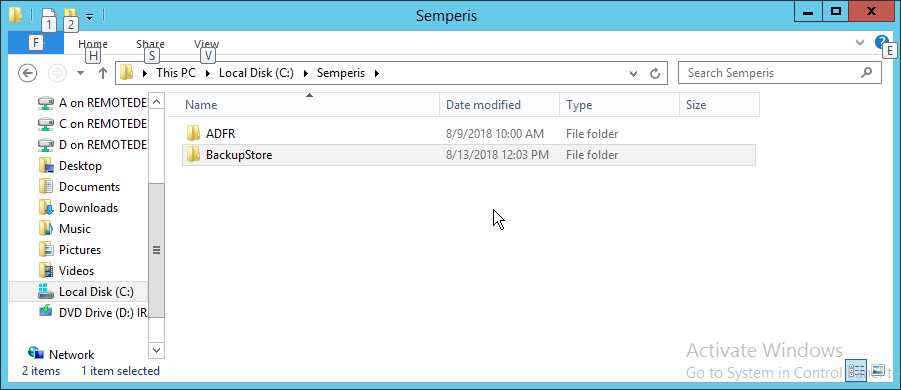
Task: Open the View ribbon tab
Action: [206, 44]
